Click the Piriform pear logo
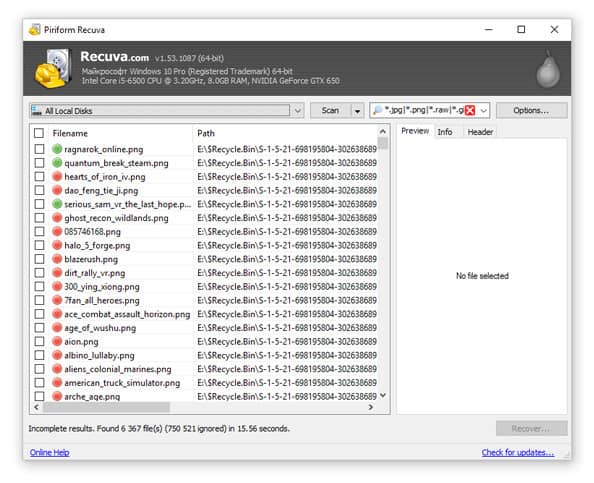 (548, 69)
